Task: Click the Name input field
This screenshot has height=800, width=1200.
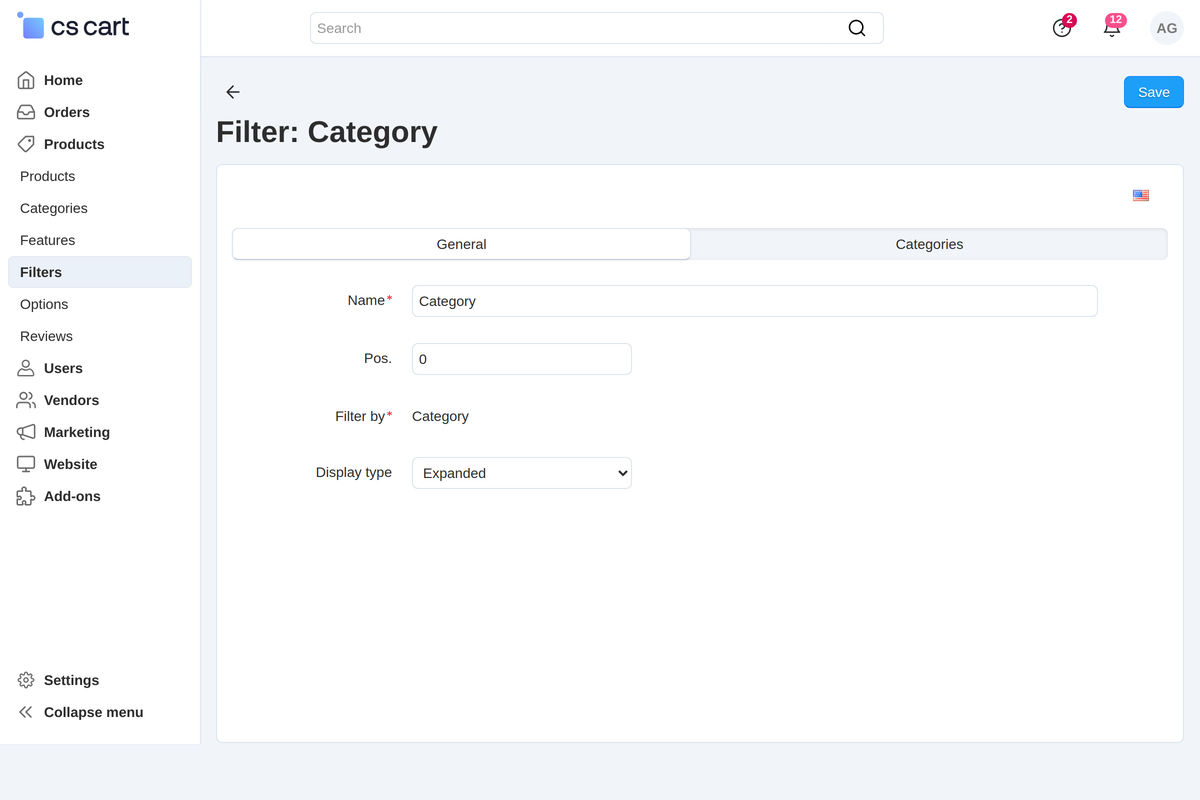Action: pos(755,301)
